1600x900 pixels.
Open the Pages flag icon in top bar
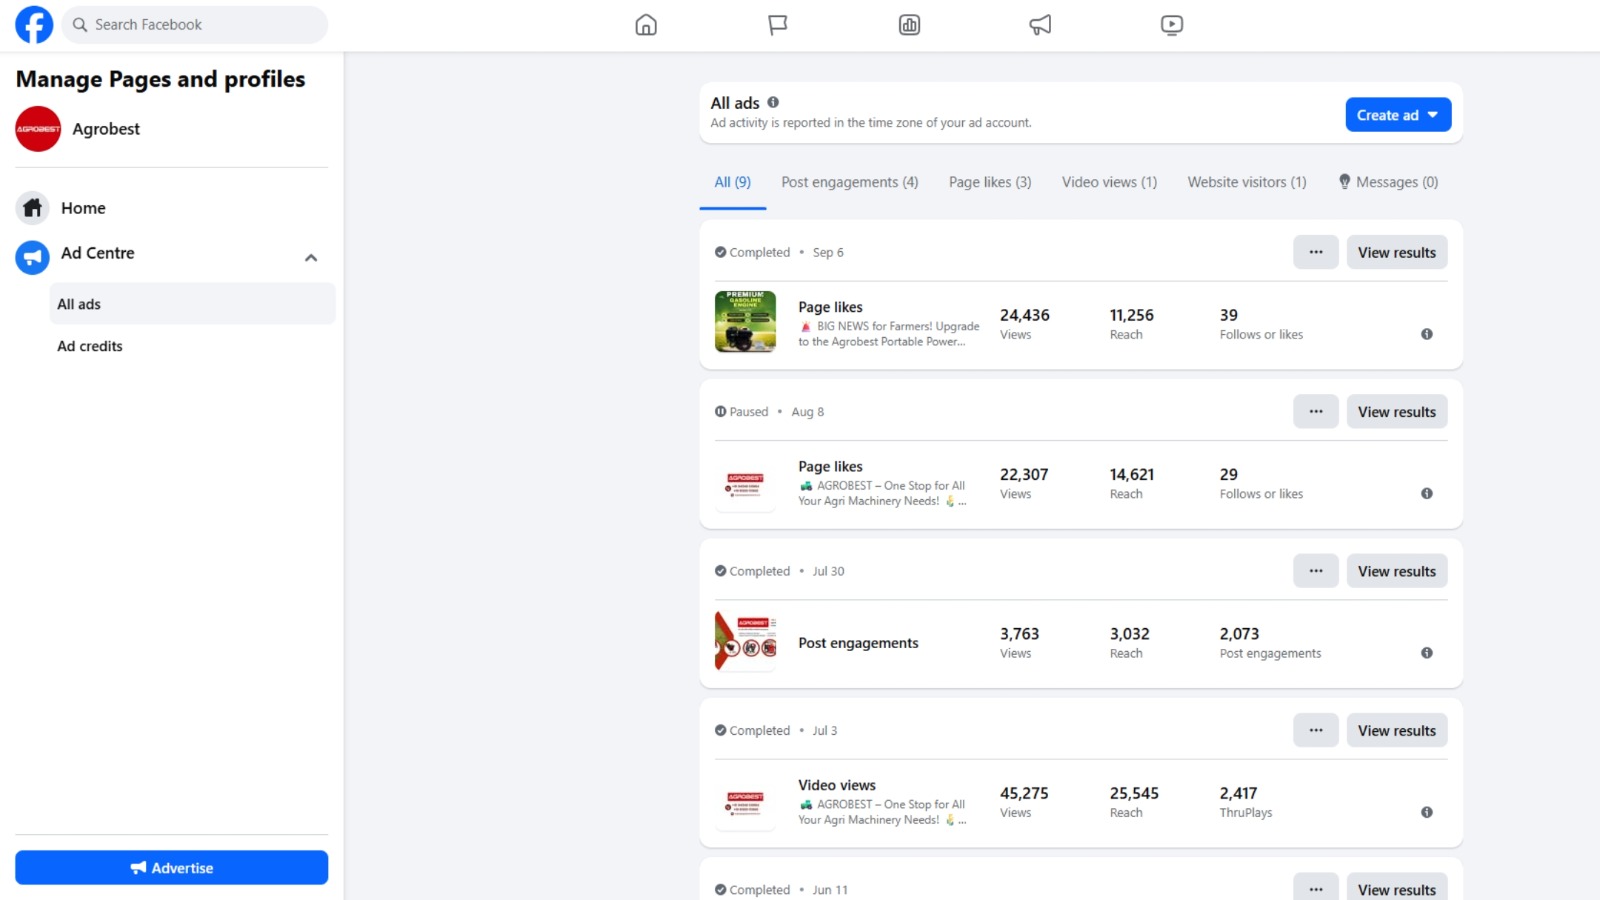point(777,25)
